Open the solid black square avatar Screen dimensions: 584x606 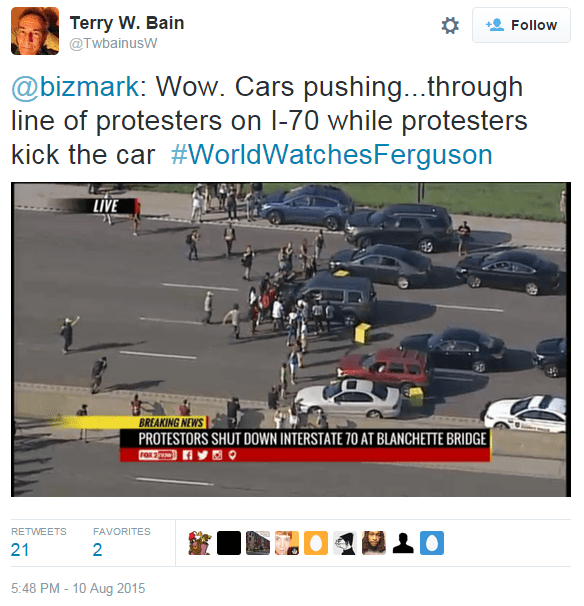[x=229, y=543]
